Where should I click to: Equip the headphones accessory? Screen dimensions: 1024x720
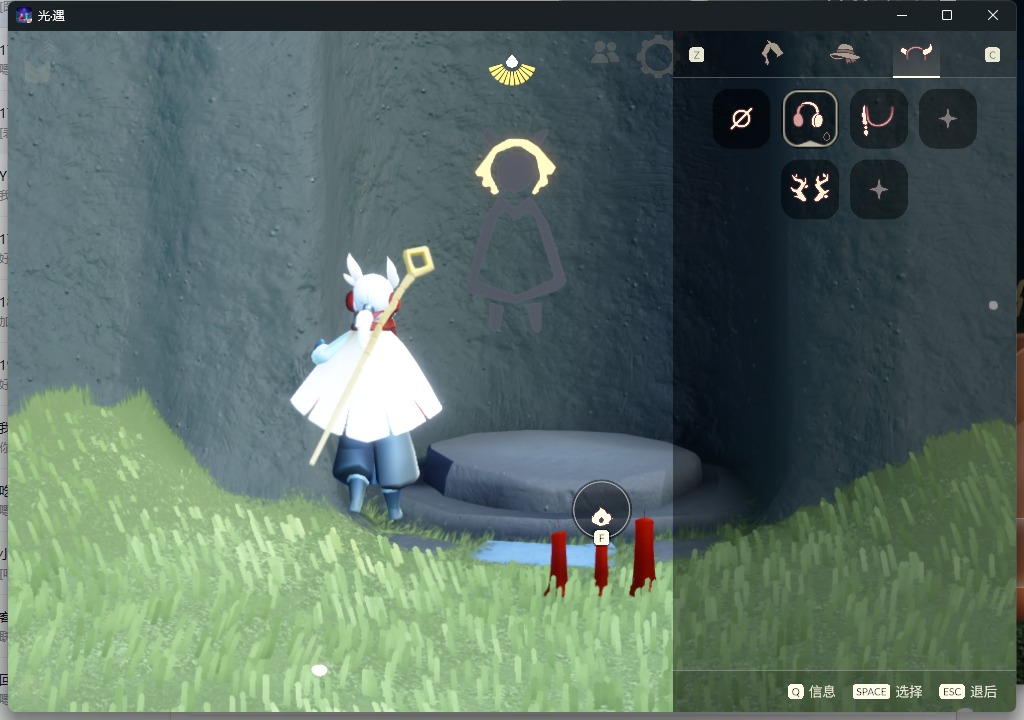tap(810, 119)
